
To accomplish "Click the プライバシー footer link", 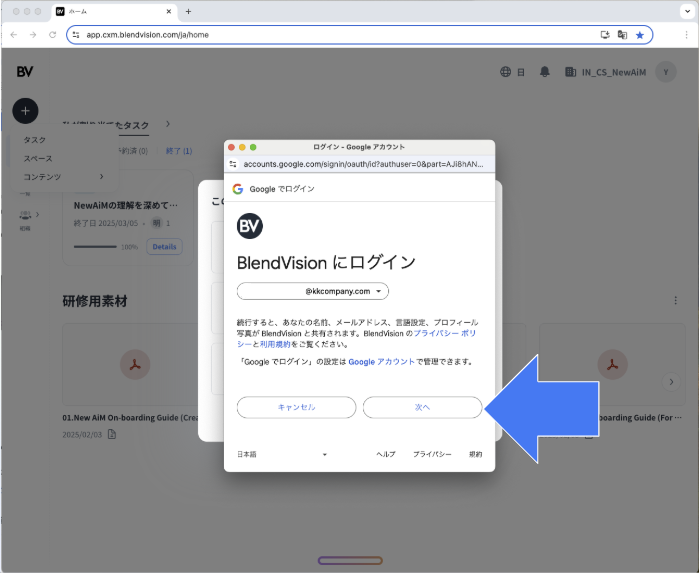I will click(x=432, y=454).
